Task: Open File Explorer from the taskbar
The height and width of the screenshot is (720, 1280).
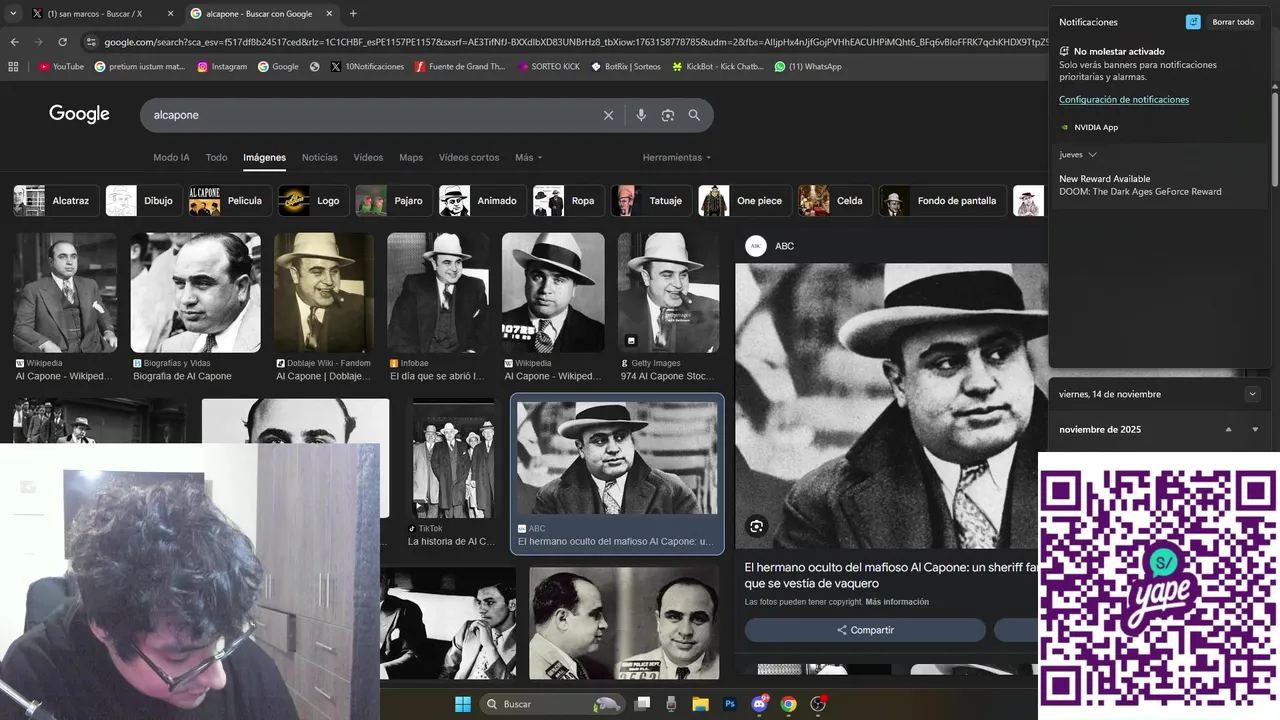Action: tap(700, 704)
